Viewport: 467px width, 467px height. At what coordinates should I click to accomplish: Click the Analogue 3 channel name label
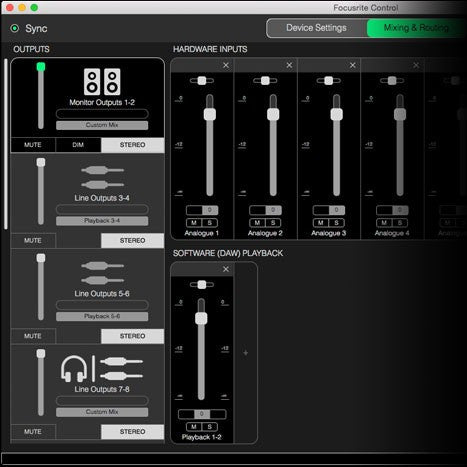[x=328, y=233]
